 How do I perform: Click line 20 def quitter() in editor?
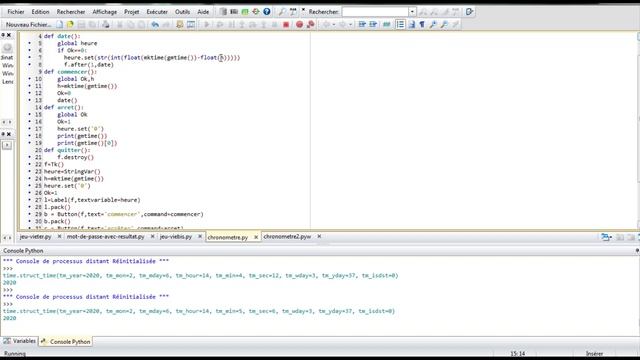pos(67,150)
